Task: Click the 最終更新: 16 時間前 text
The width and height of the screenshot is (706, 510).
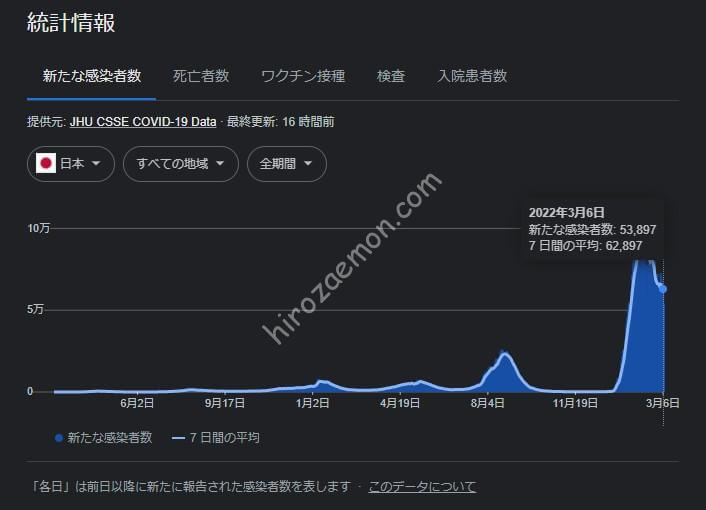Action: (281, 122)
